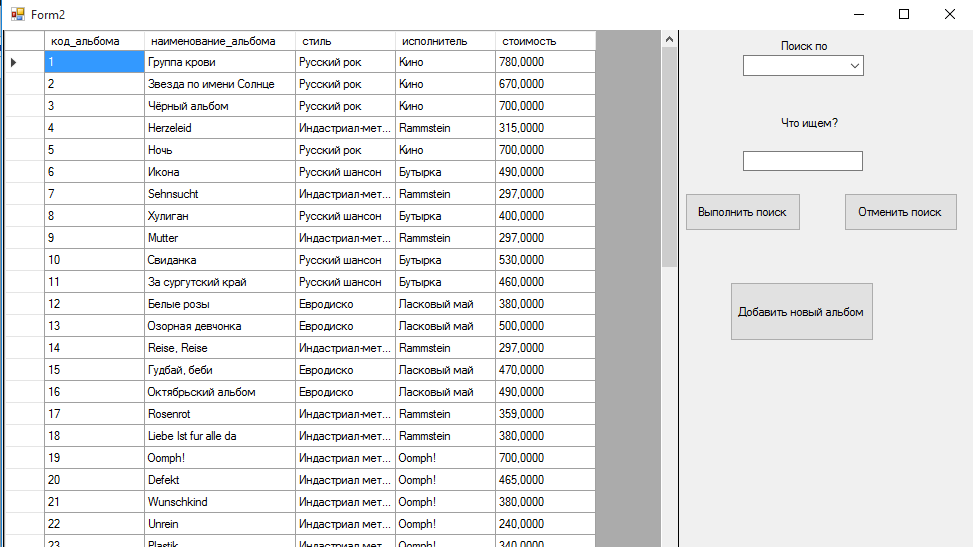The height and width of the screenshot is (547, 973).
Task: Select cell 'За сургутский край'
Action: (x=220, y=282)
